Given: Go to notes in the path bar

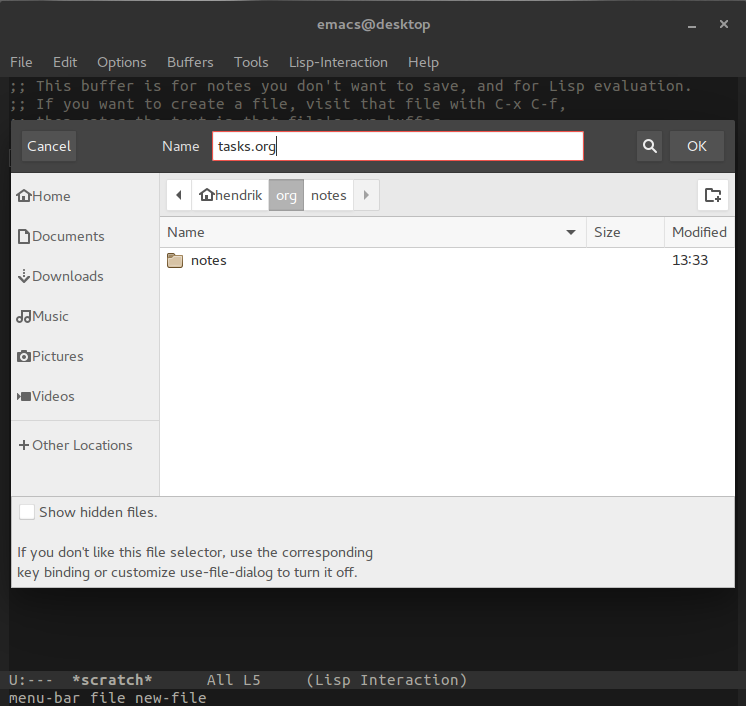Looking at the screenshot, I should (329, 195).
